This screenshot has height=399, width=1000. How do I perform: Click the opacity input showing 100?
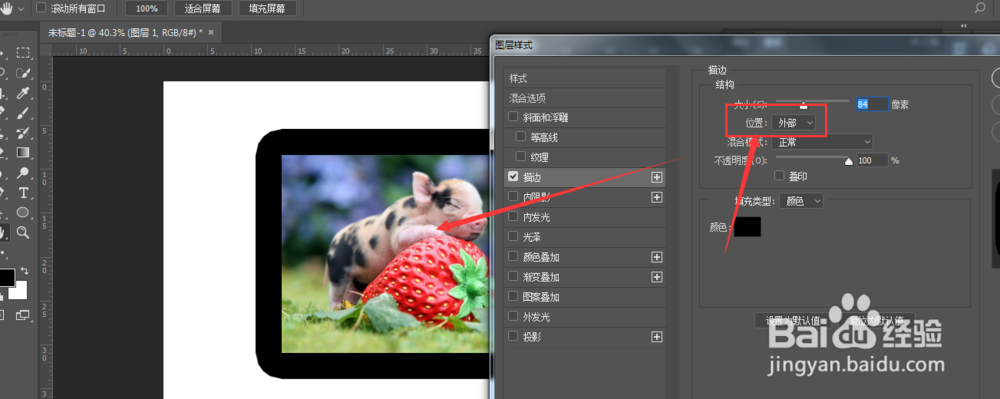point(872,161)
